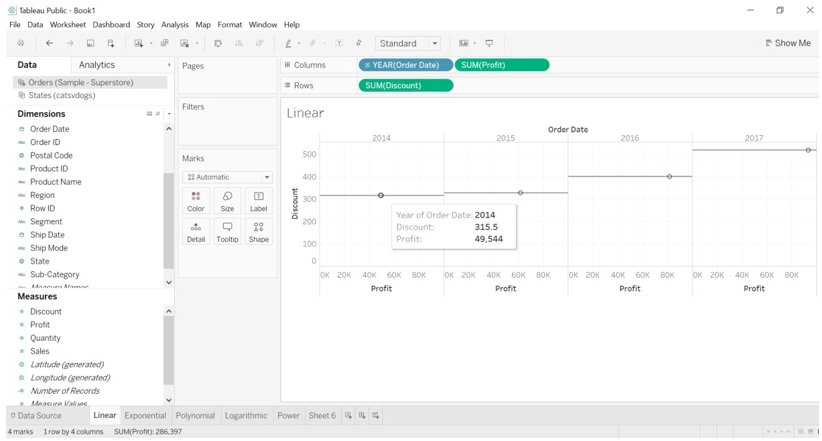Click the SUM(Discount) pill on Rows
Image resolution: width=822 pixels, height=441 pixels.
coord(405,86)
